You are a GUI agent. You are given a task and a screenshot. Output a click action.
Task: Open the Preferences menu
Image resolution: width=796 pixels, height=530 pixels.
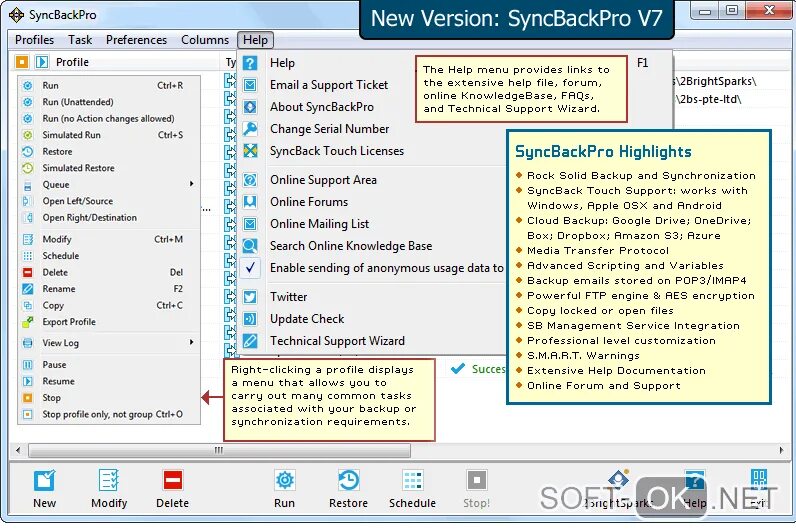click(x=136, y=40)
